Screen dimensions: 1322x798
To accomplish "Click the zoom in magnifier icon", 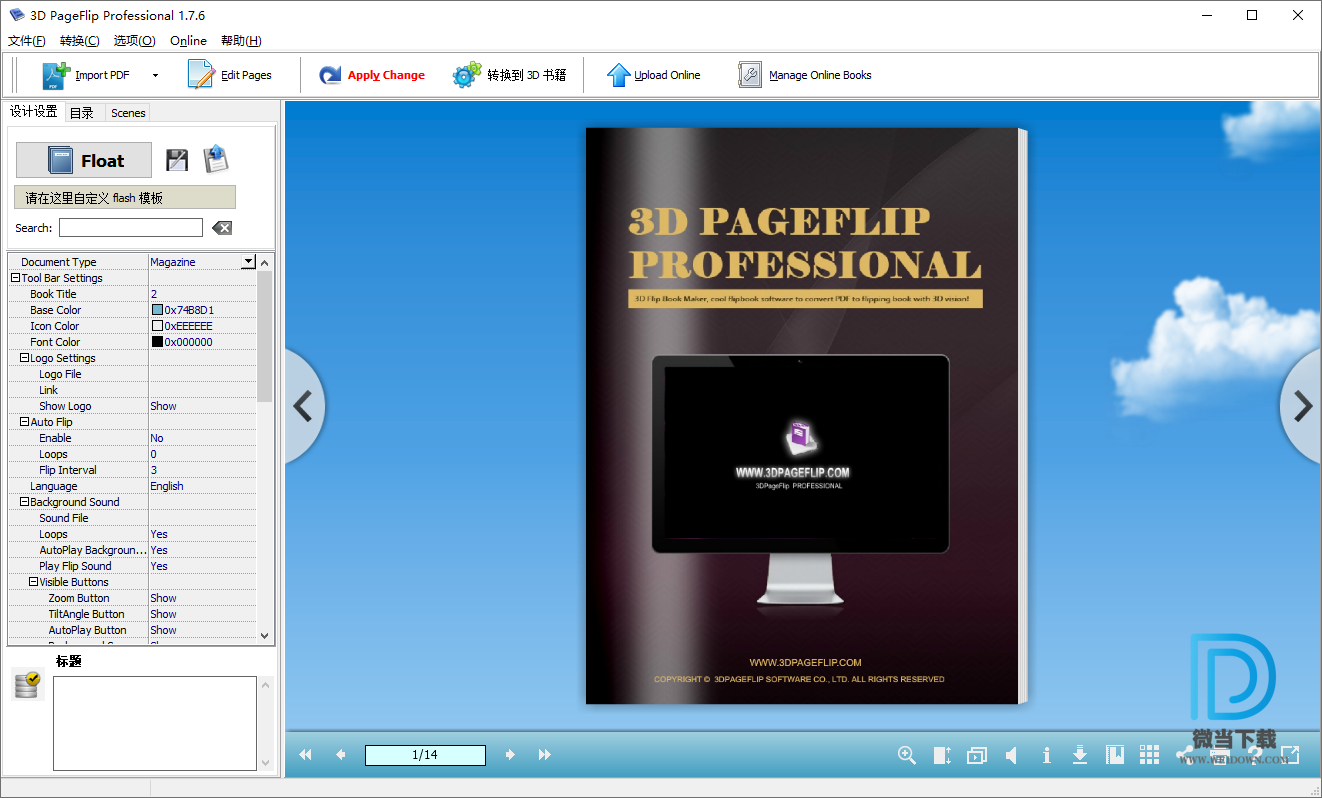I will tap(907, 755).
